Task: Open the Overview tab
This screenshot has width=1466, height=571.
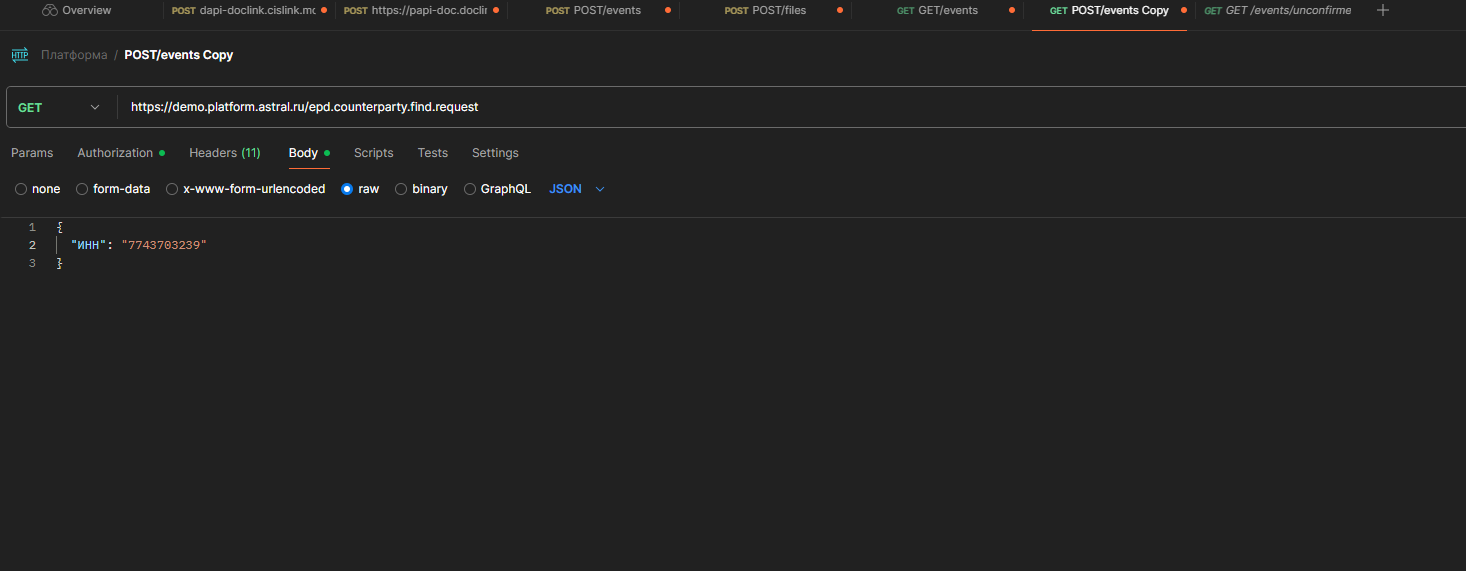Action: pyautogui.click(x=77, y=11)
